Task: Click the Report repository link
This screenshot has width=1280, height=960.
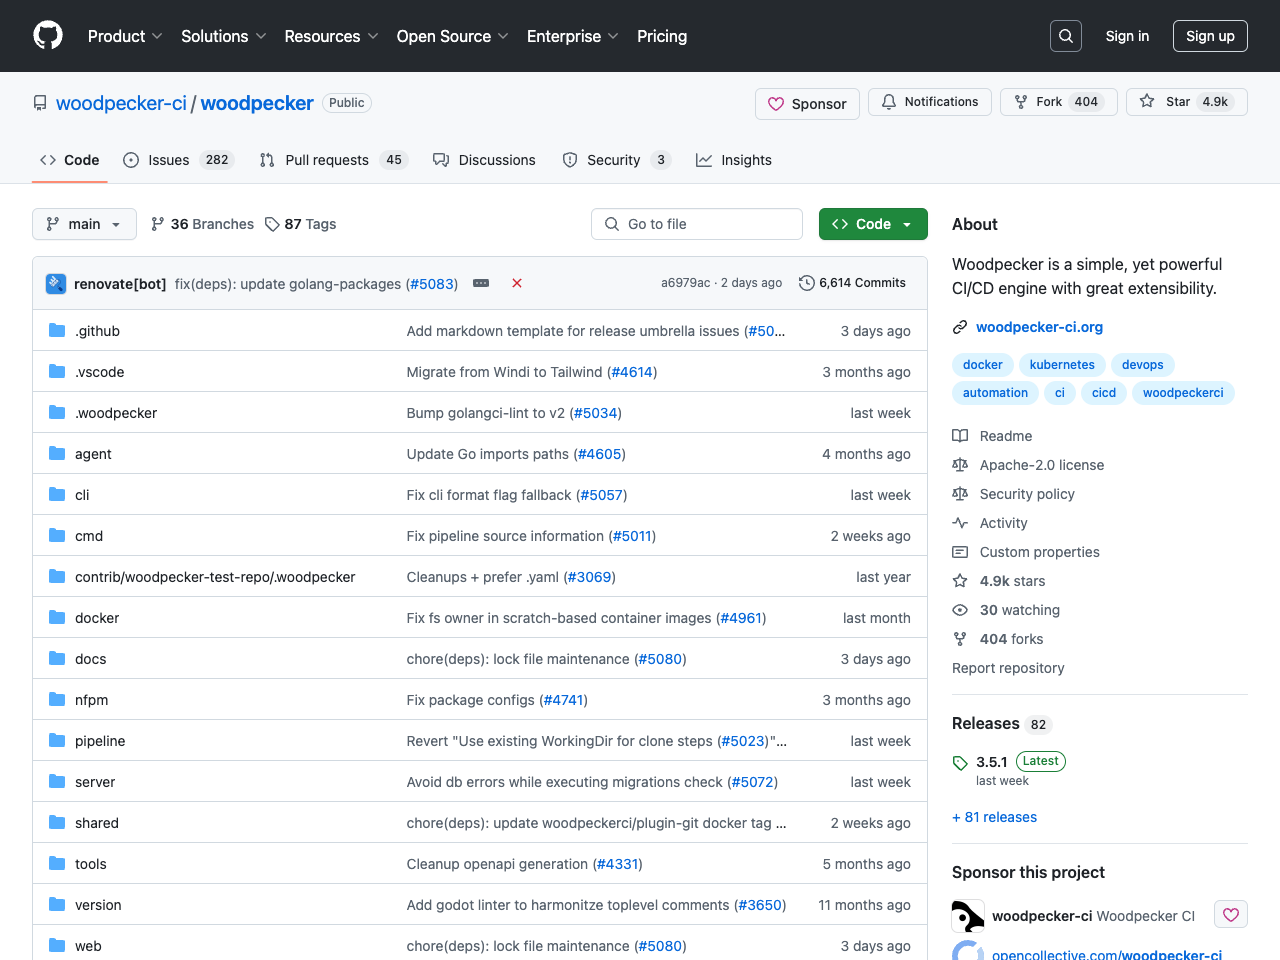Action: coord(1008,668)
